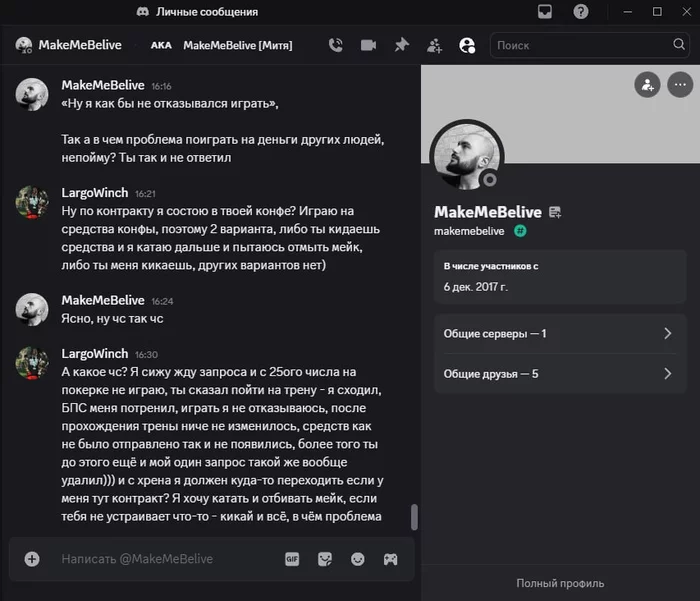Open the Discord inbox
700x601 pixels.
pos(545,12)
